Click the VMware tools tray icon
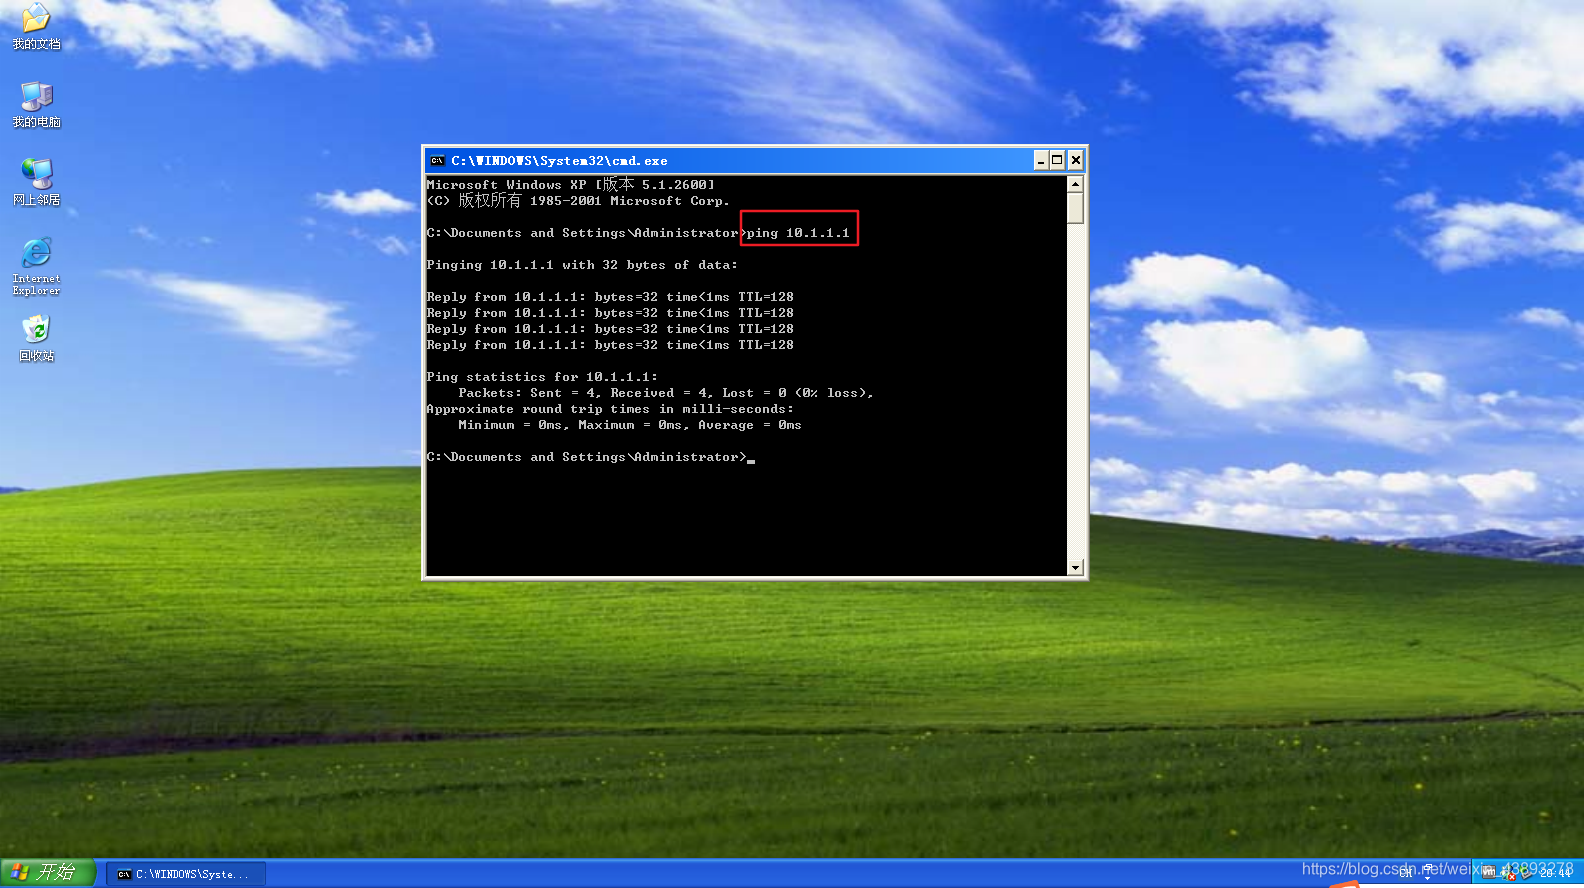This screenshot has width=1584, height=888. coord(1489,872)
